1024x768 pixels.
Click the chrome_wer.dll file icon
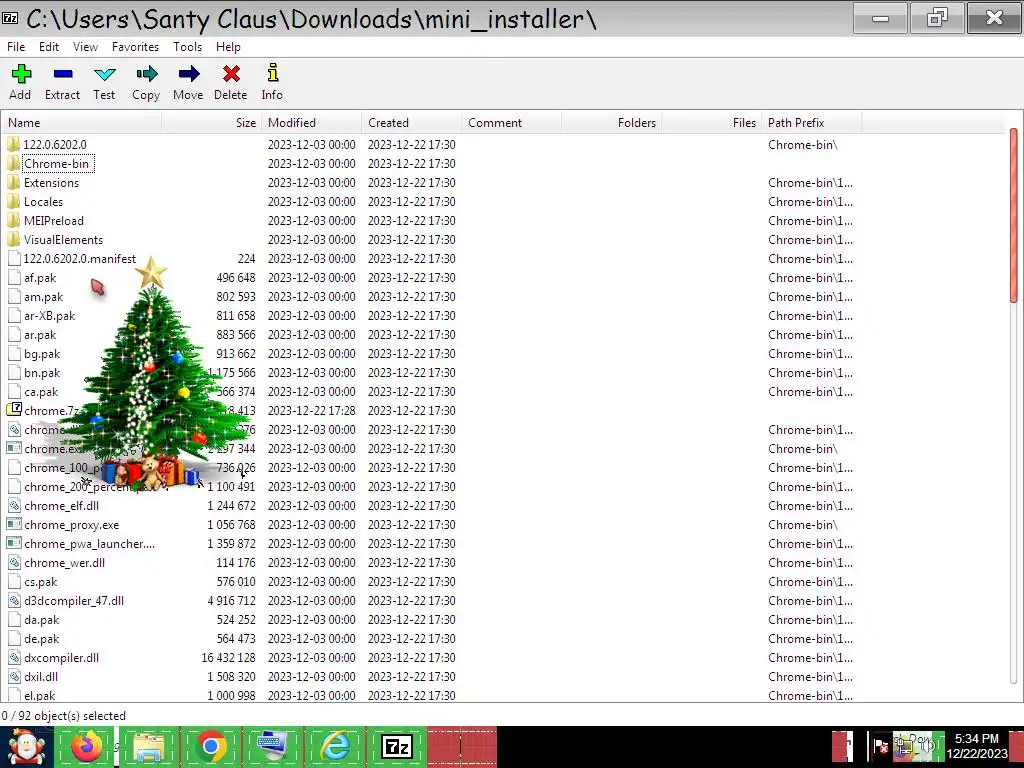(14, 562)
